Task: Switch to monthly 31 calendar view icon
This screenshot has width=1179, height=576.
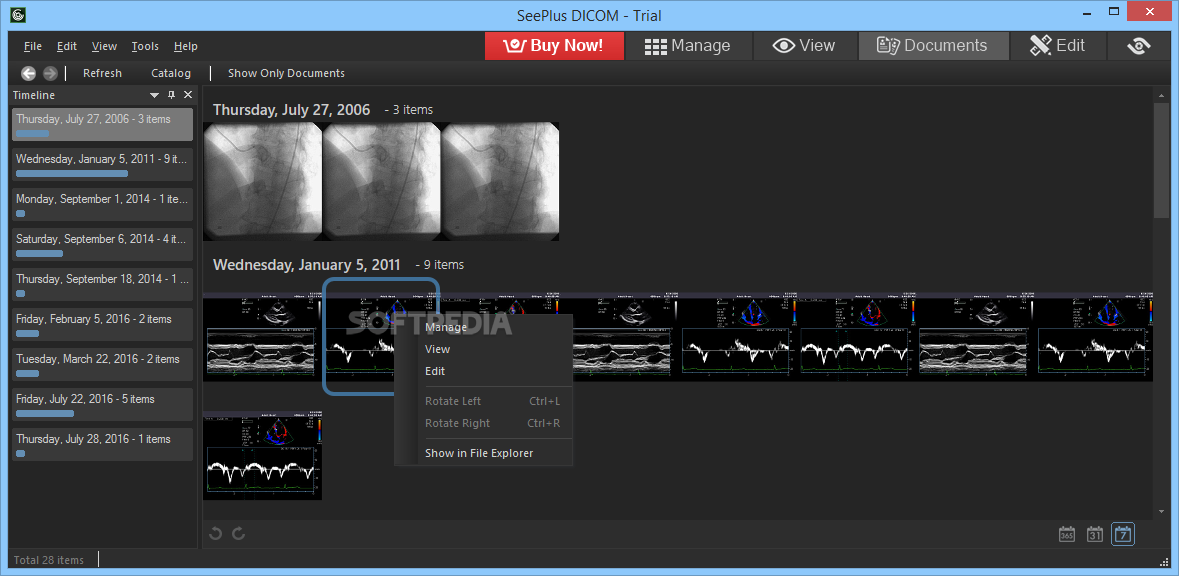Action: point(1095,535)
